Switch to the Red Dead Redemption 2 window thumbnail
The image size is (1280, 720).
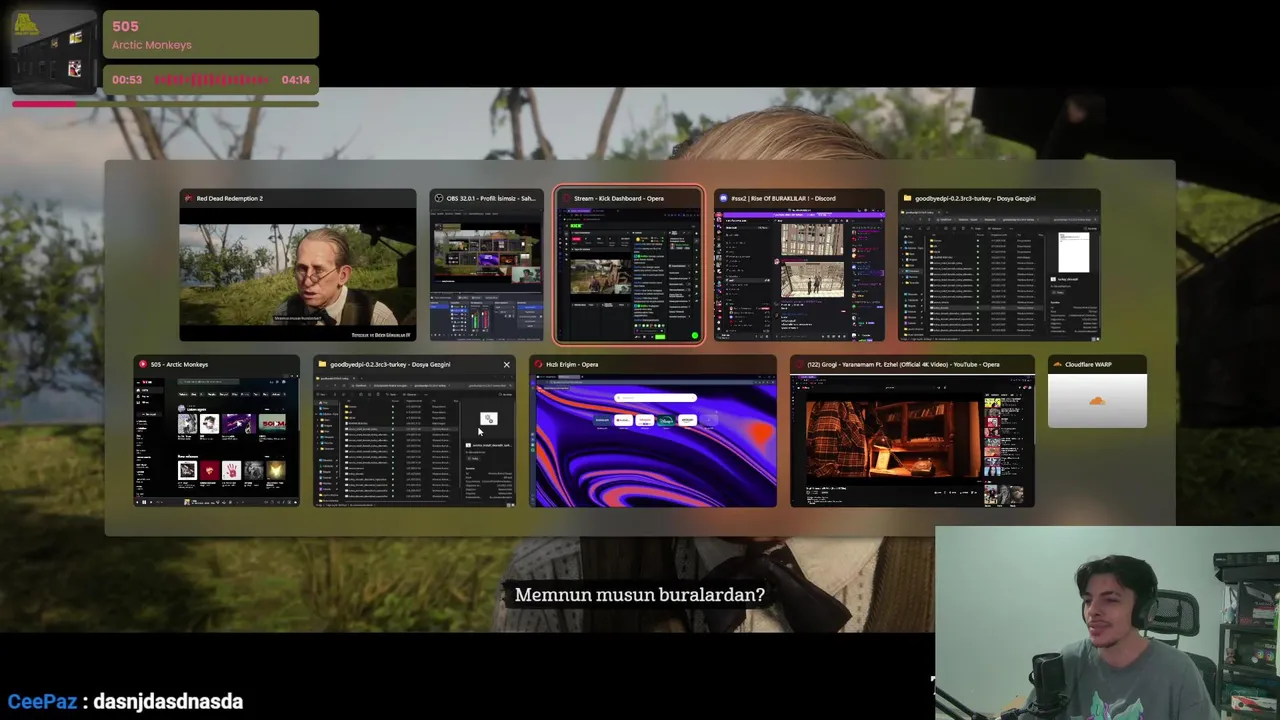click(297, 274)
